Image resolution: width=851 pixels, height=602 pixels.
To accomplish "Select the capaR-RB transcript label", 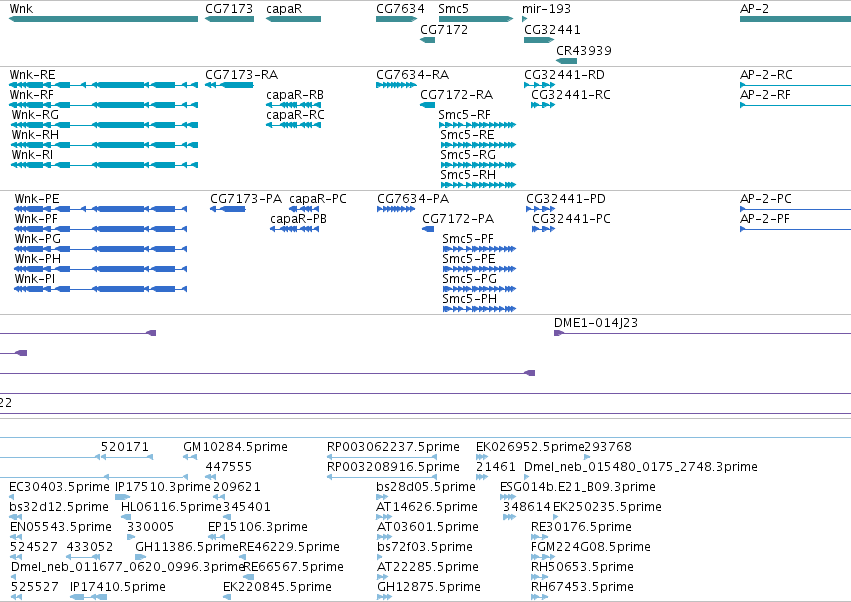I will tap(295, 95).
